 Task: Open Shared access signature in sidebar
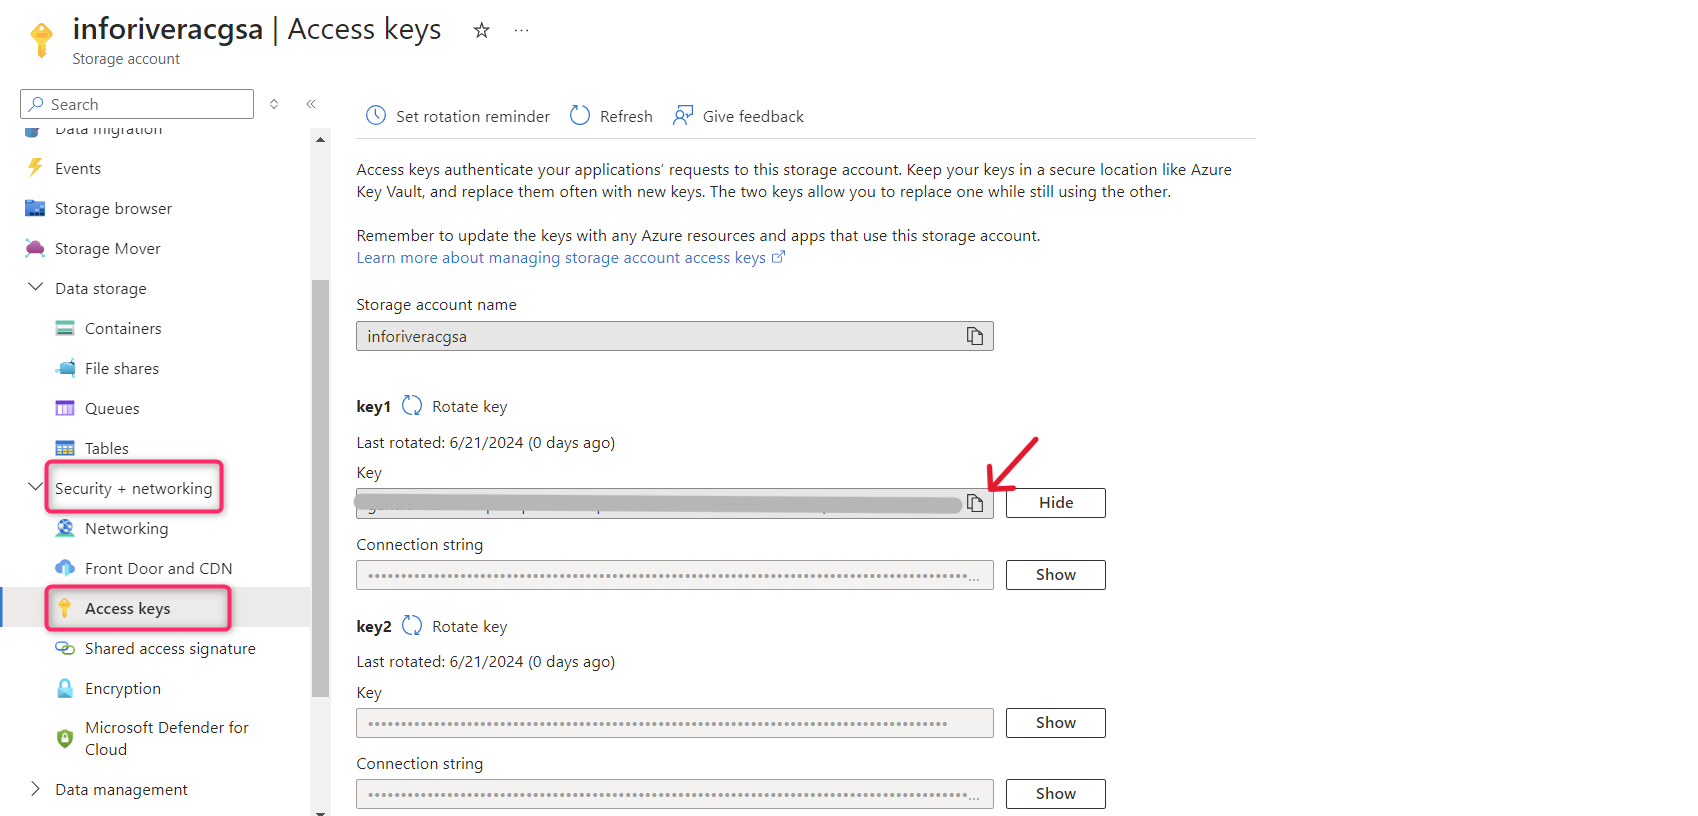point(169,648)
